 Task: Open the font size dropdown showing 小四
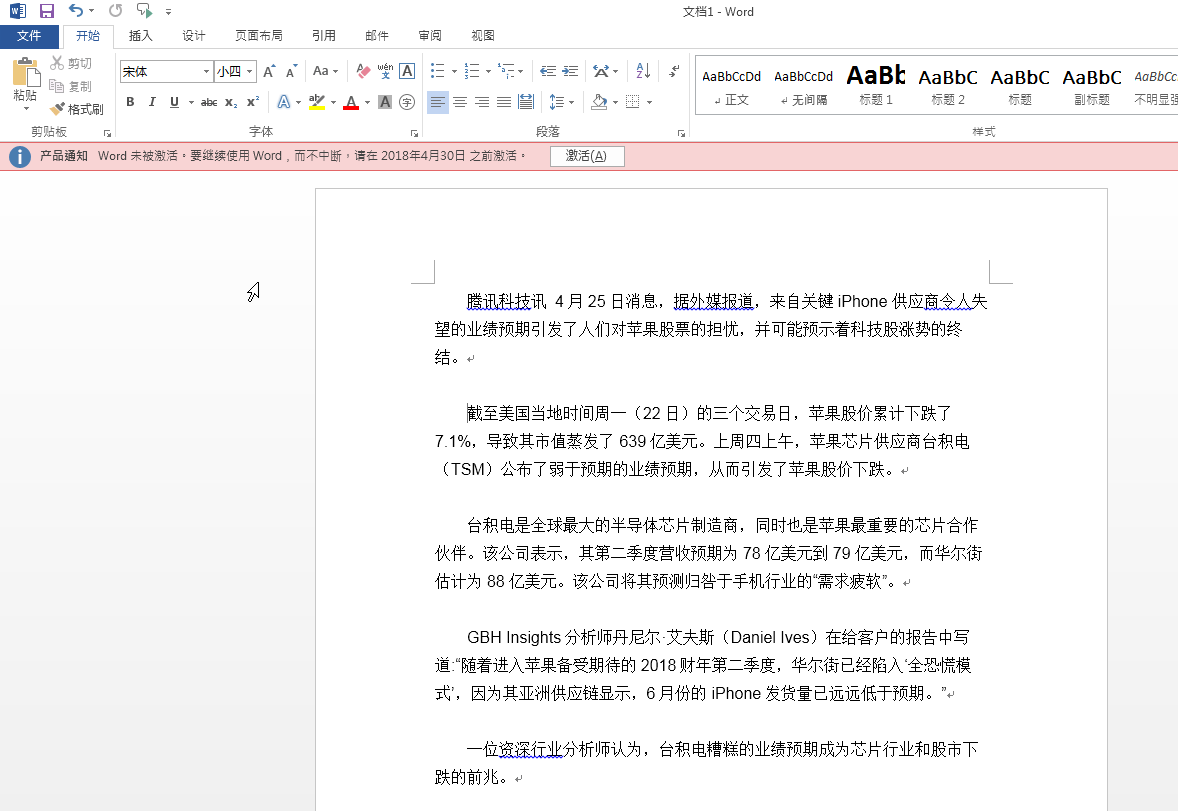(250, 71)
